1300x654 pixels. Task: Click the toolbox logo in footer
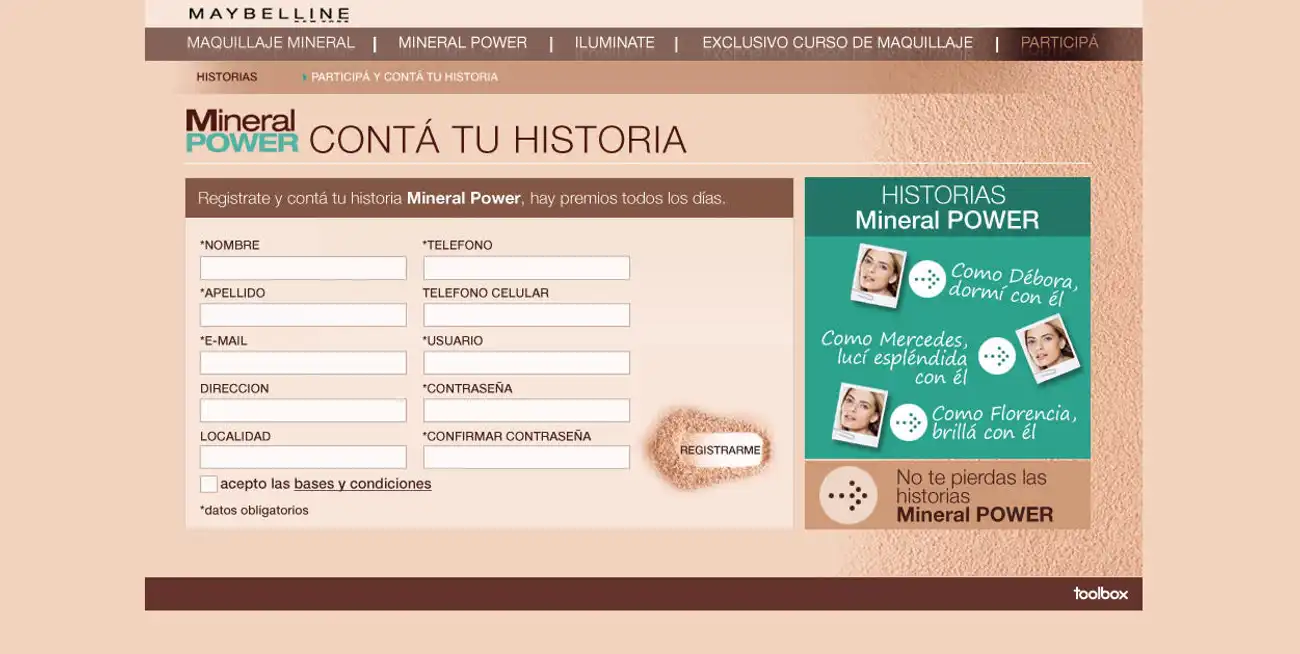tap(1100, 594)
